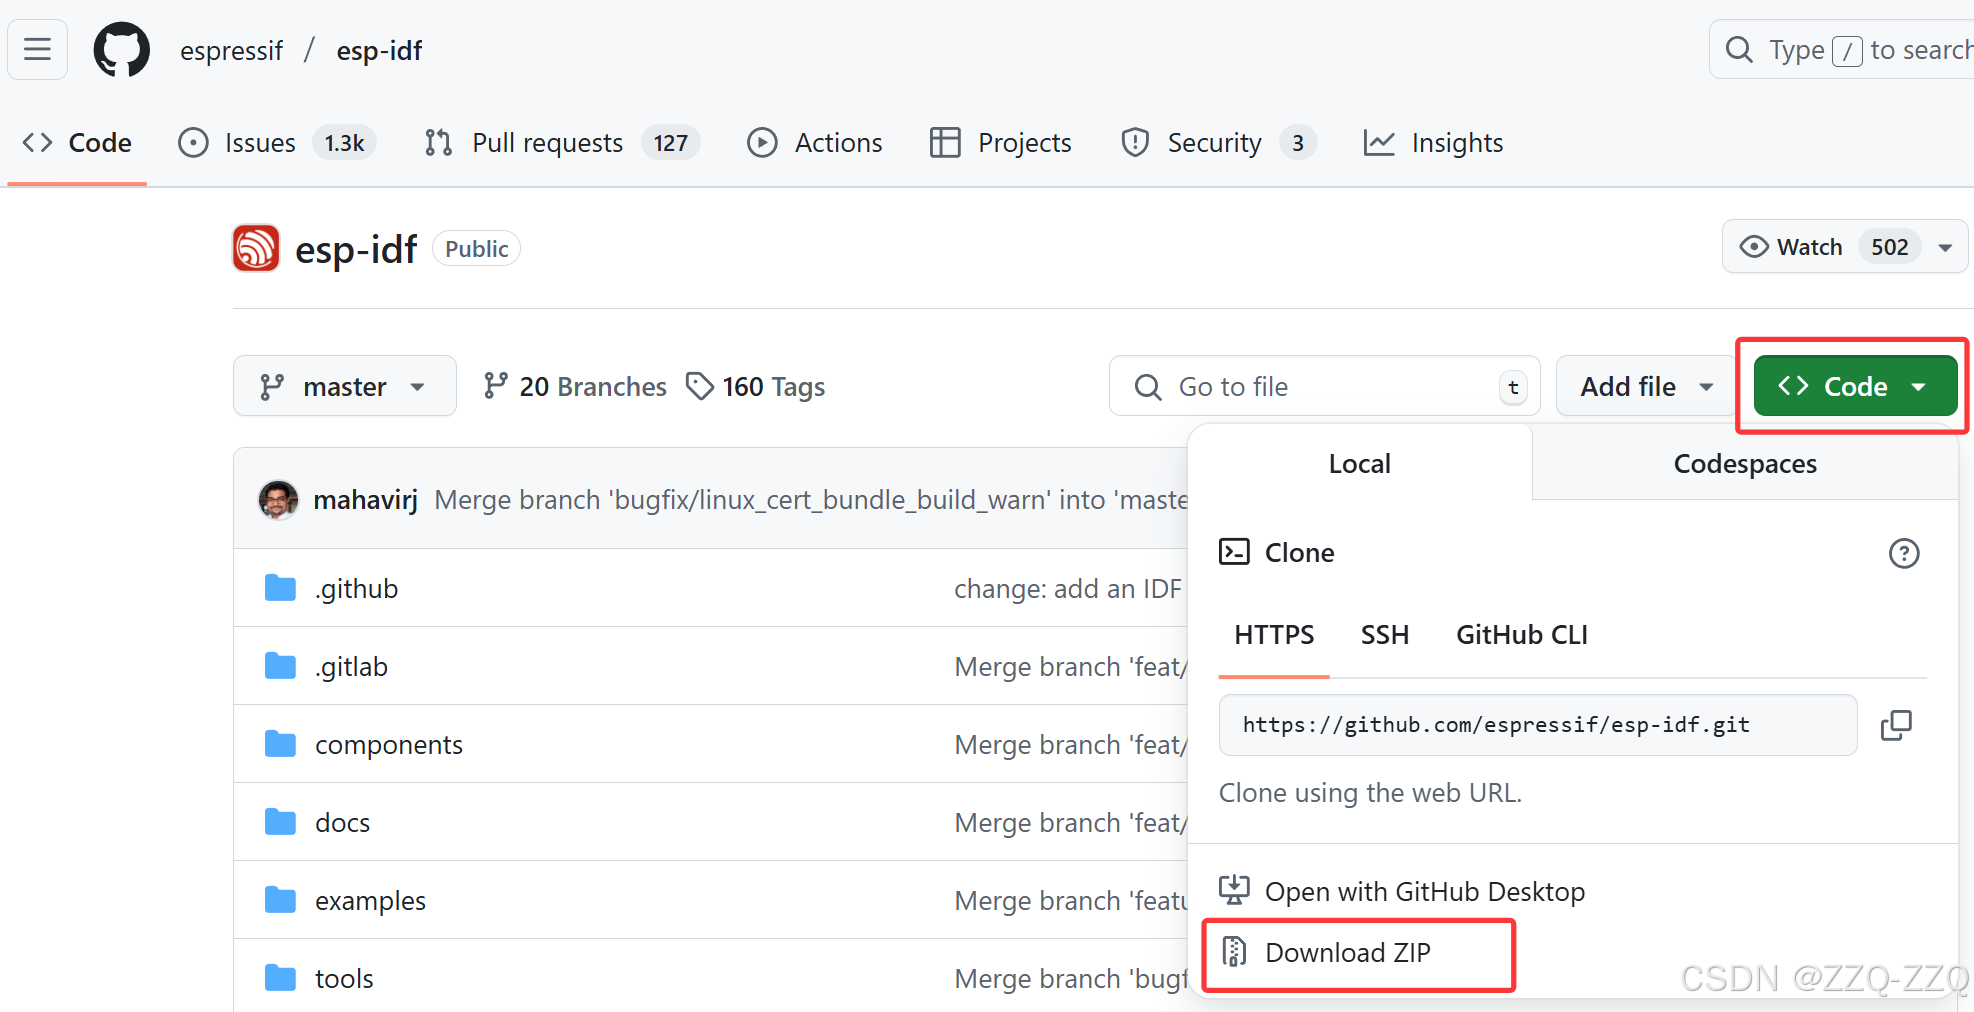This screenshot has height=1012, width=1974.
Task: Click the examples folder icon
Action: 280,900
